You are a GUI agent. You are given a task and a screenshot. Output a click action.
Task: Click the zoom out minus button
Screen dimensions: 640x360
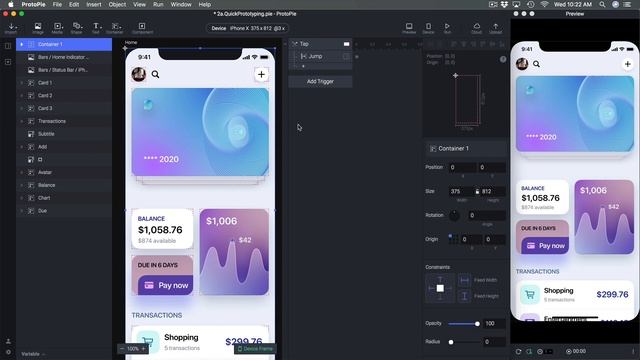(122, 349)
